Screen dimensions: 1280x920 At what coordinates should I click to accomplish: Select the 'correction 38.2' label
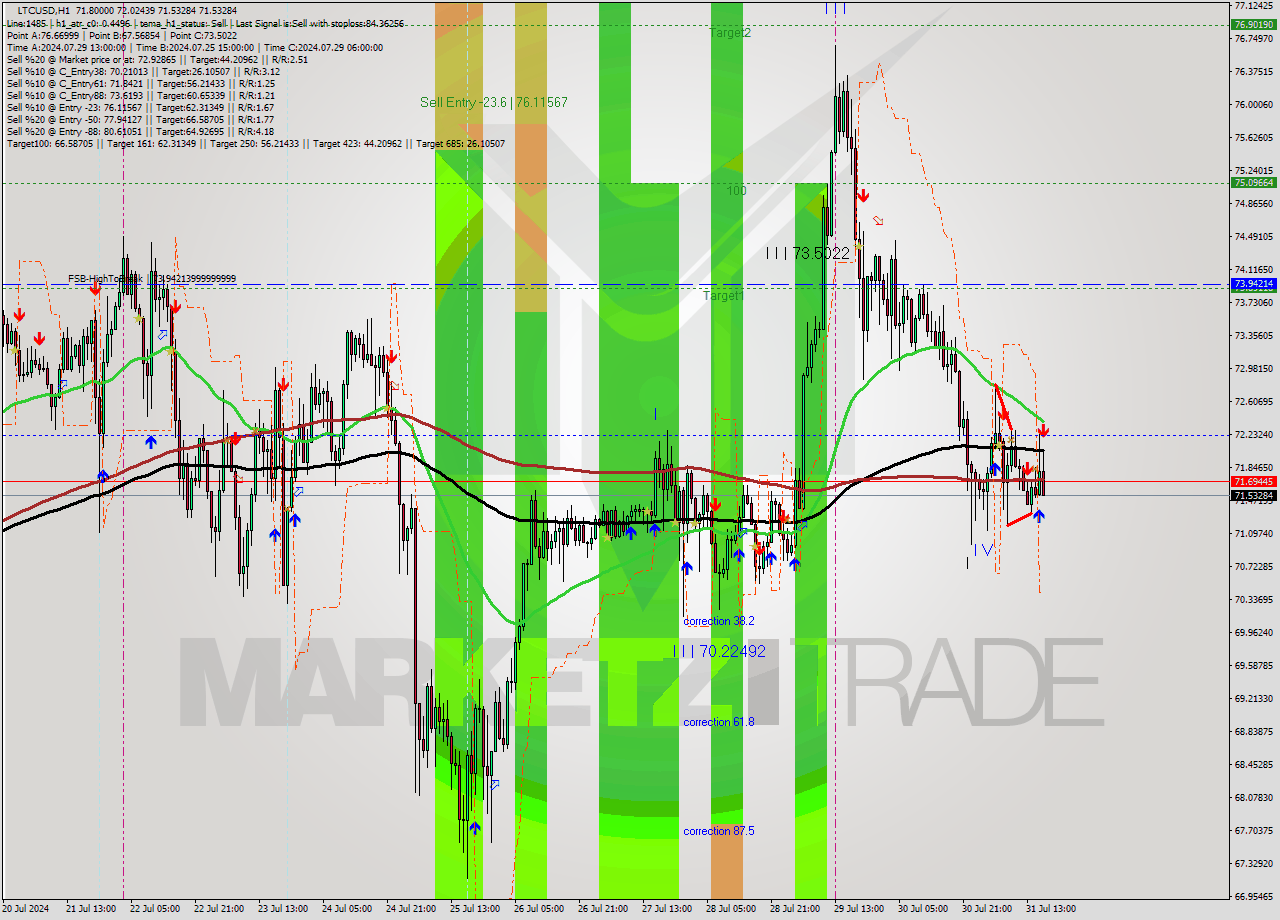click(x=718, y=621)
